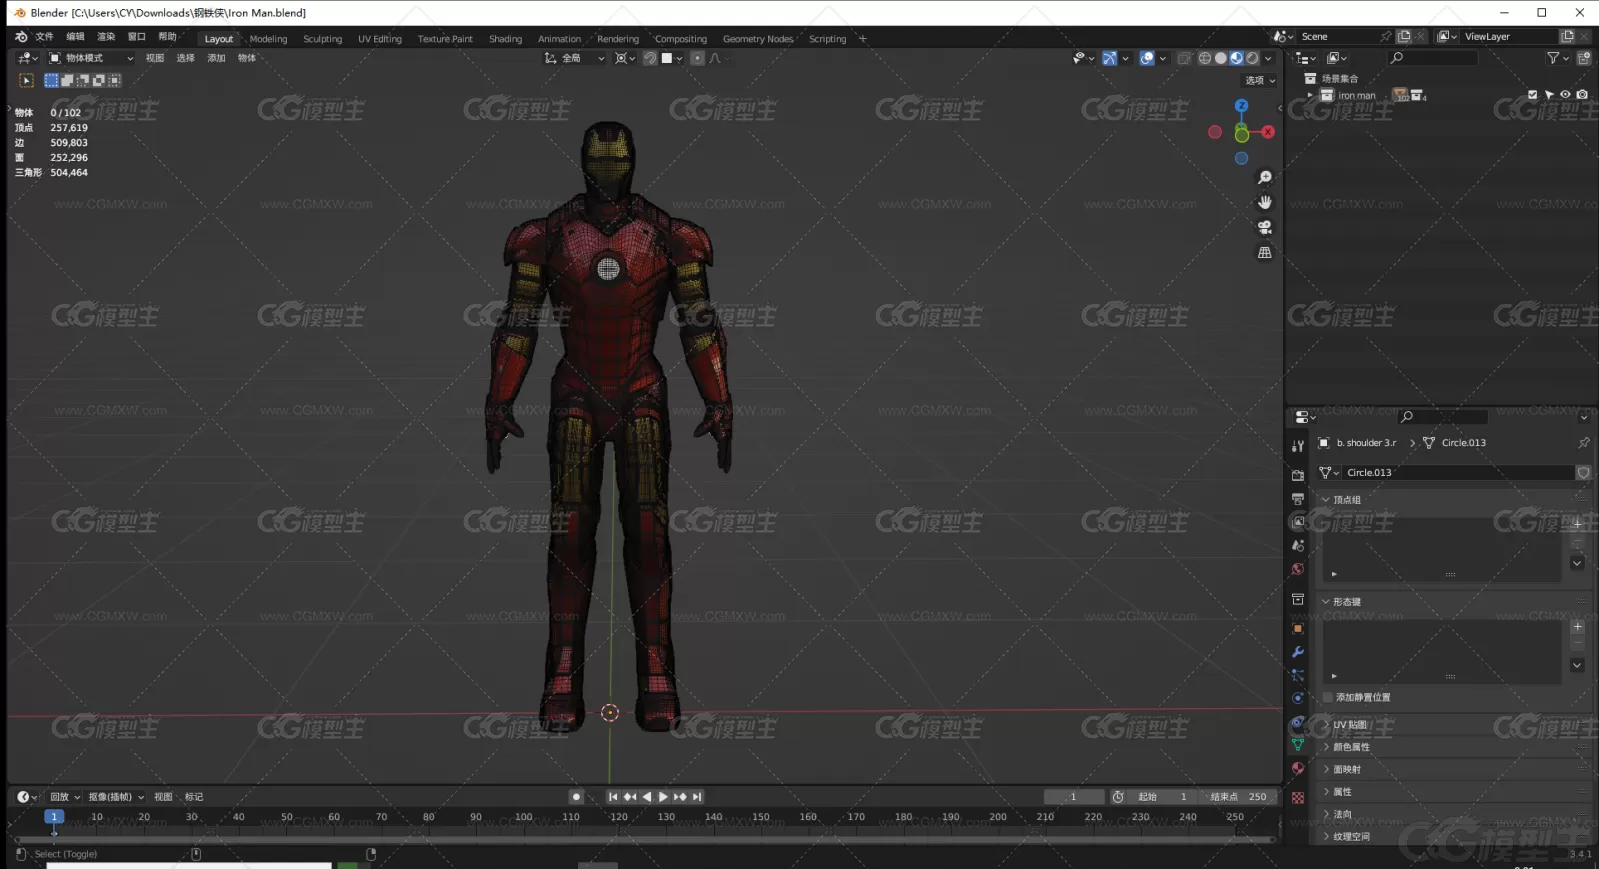Viewport: 1599px width, 869px height.
Task: Open the Texture properties tab
Action: (1298, 798)
